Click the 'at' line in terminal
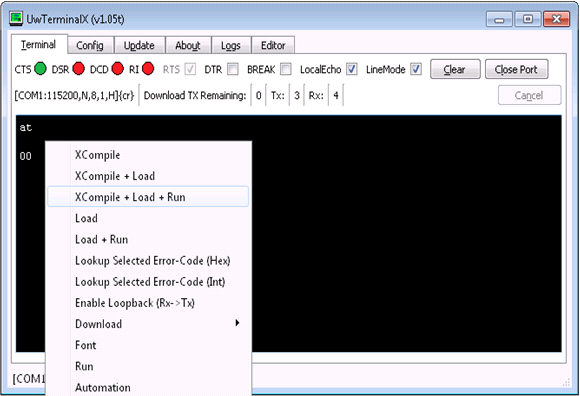This screenshot has width=580, height=396. point(26,128)
